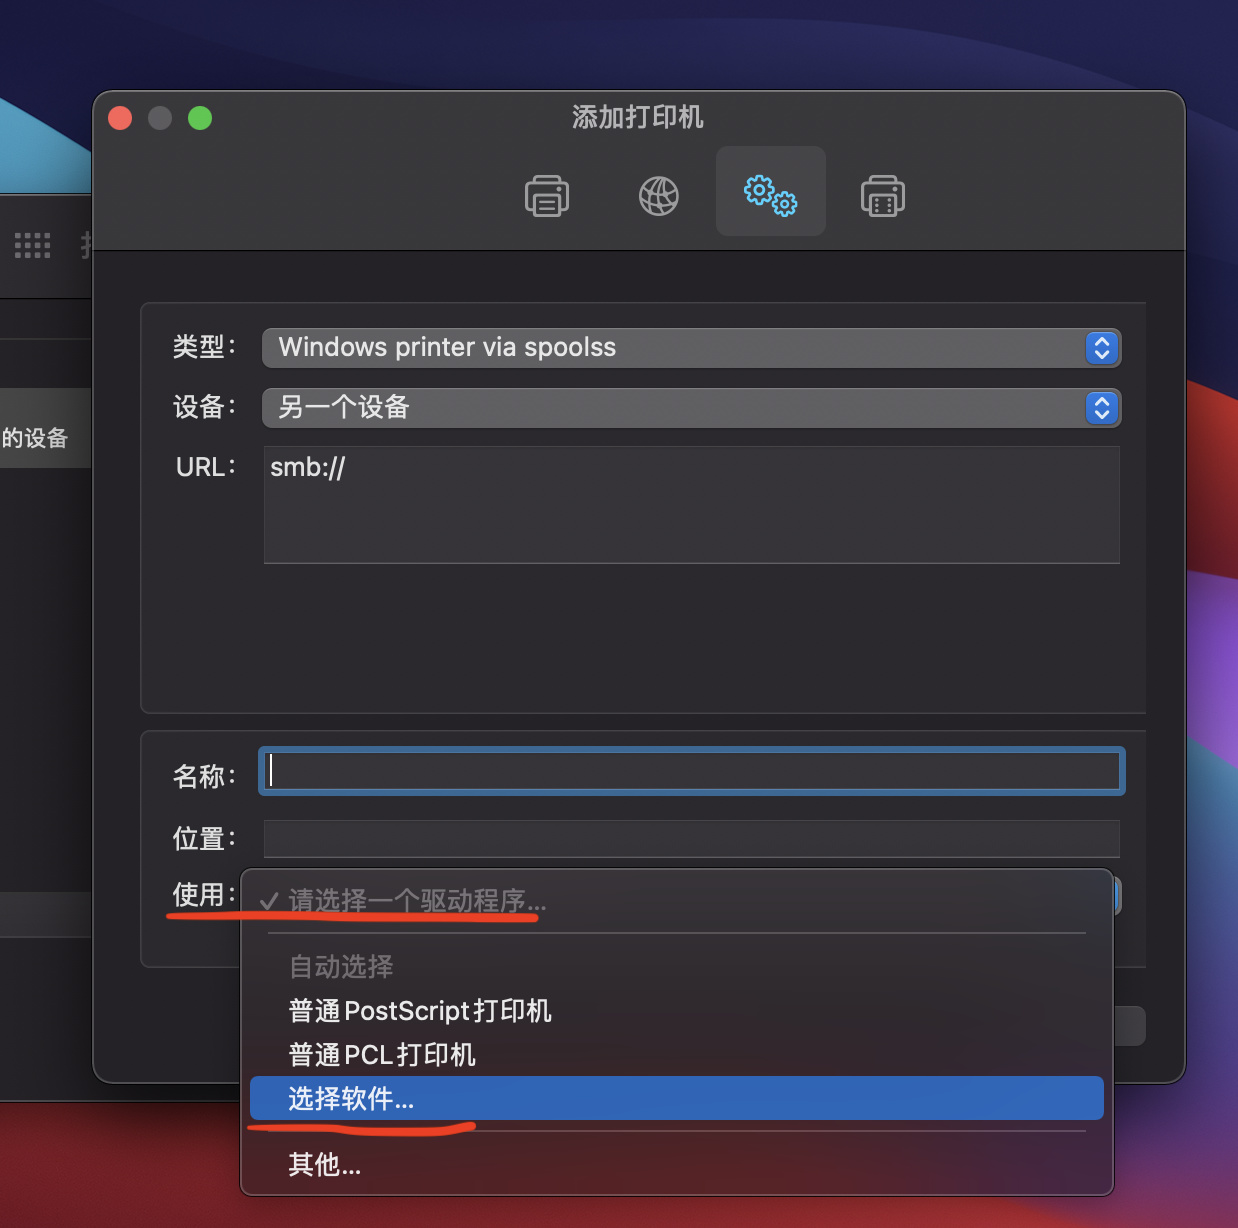1238x1228 pixels.
Task: Select the Advanced gears icon in toolbar
Action: click(770, 191)
